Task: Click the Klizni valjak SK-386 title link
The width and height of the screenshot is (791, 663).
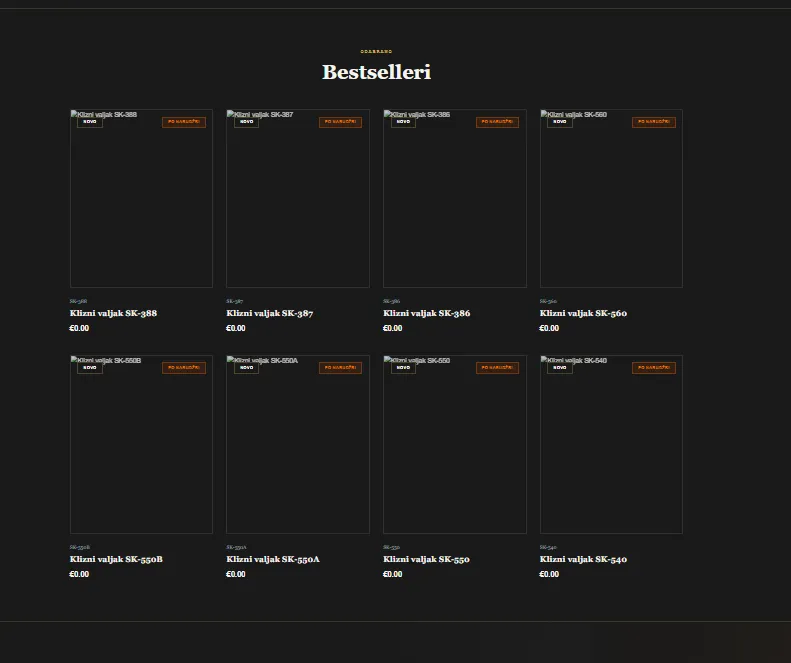Action: 426,313
